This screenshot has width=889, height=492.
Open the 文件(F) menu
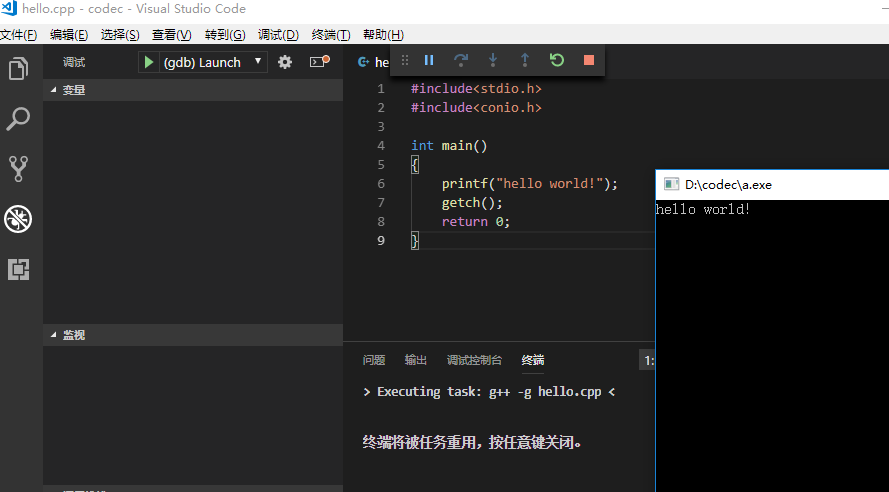pyautogui.click(x=19, y=35)
